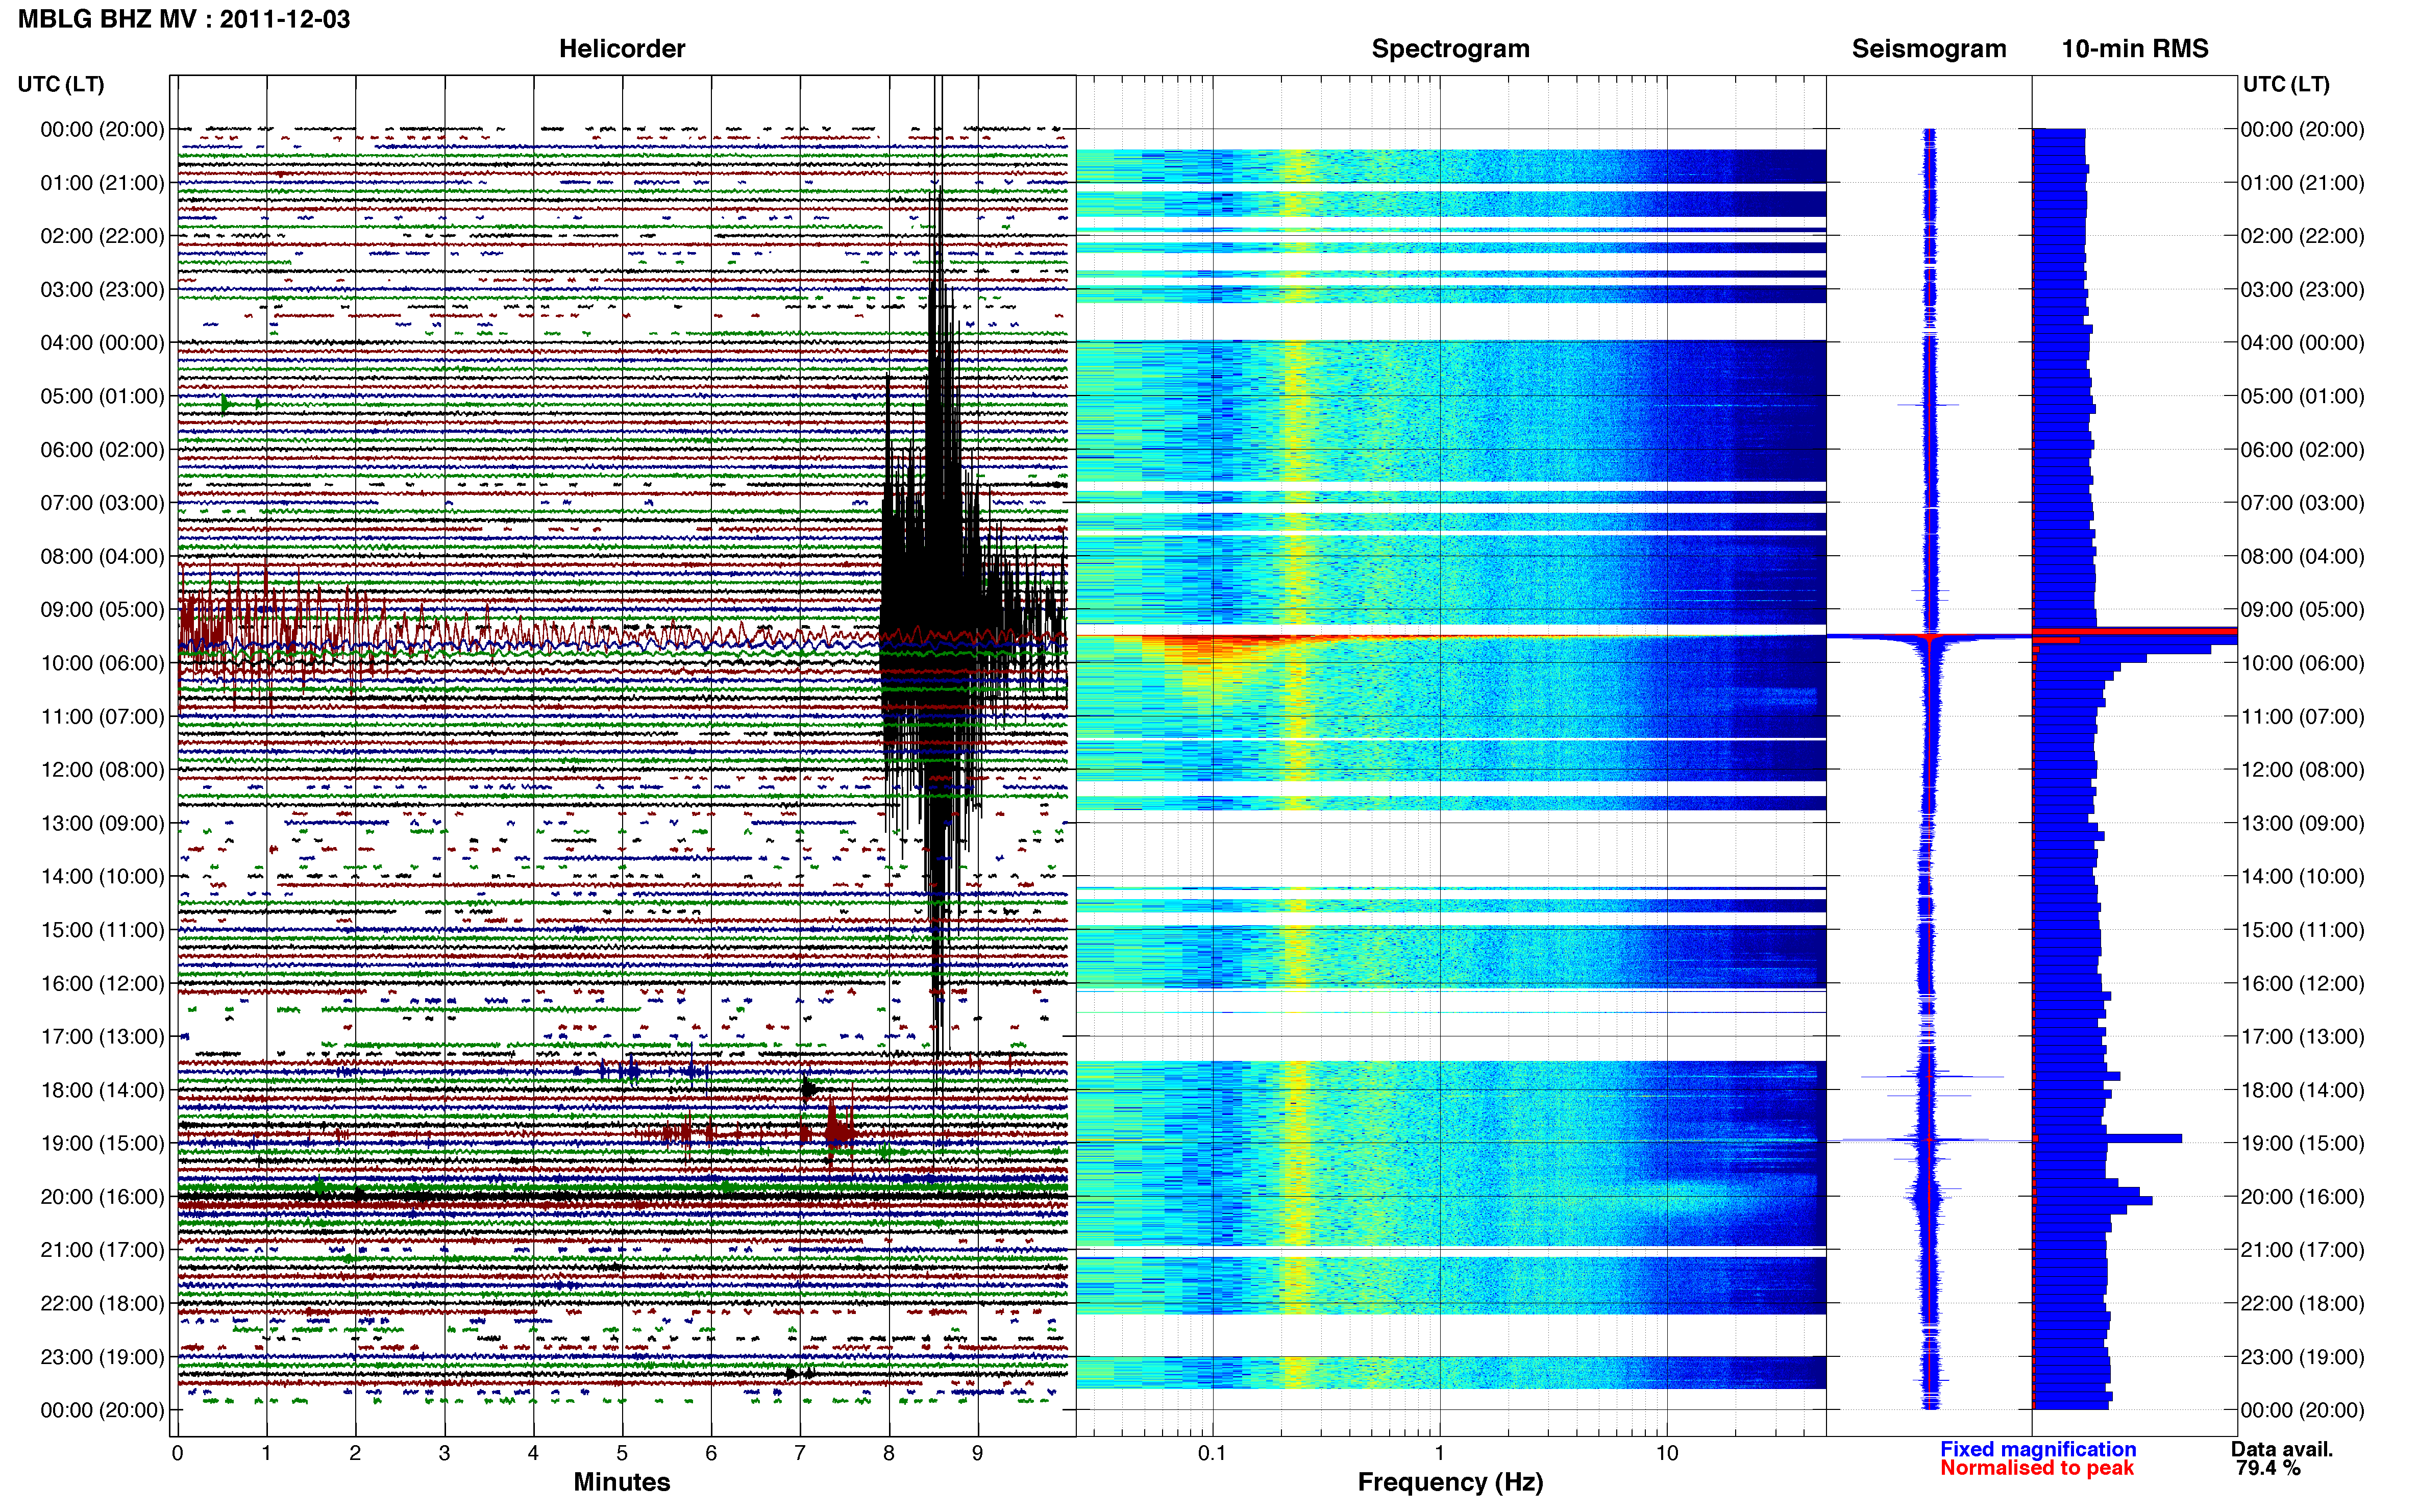Click right-axis time label 13:00 (09:00)
Viewport: 2419px width, 1512px height.
pyautogui.click(x=2302, y=823)
